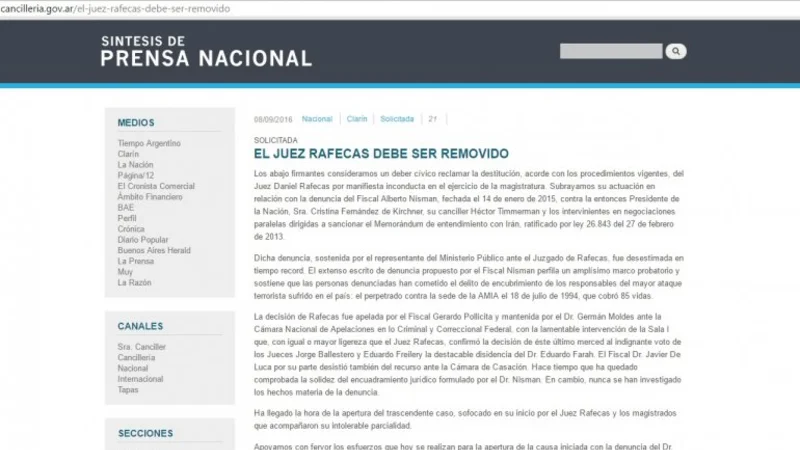The height and width of the screenshot is (450, 800).
Task: Focus the search input field in header
Action: tap(611, 51)
